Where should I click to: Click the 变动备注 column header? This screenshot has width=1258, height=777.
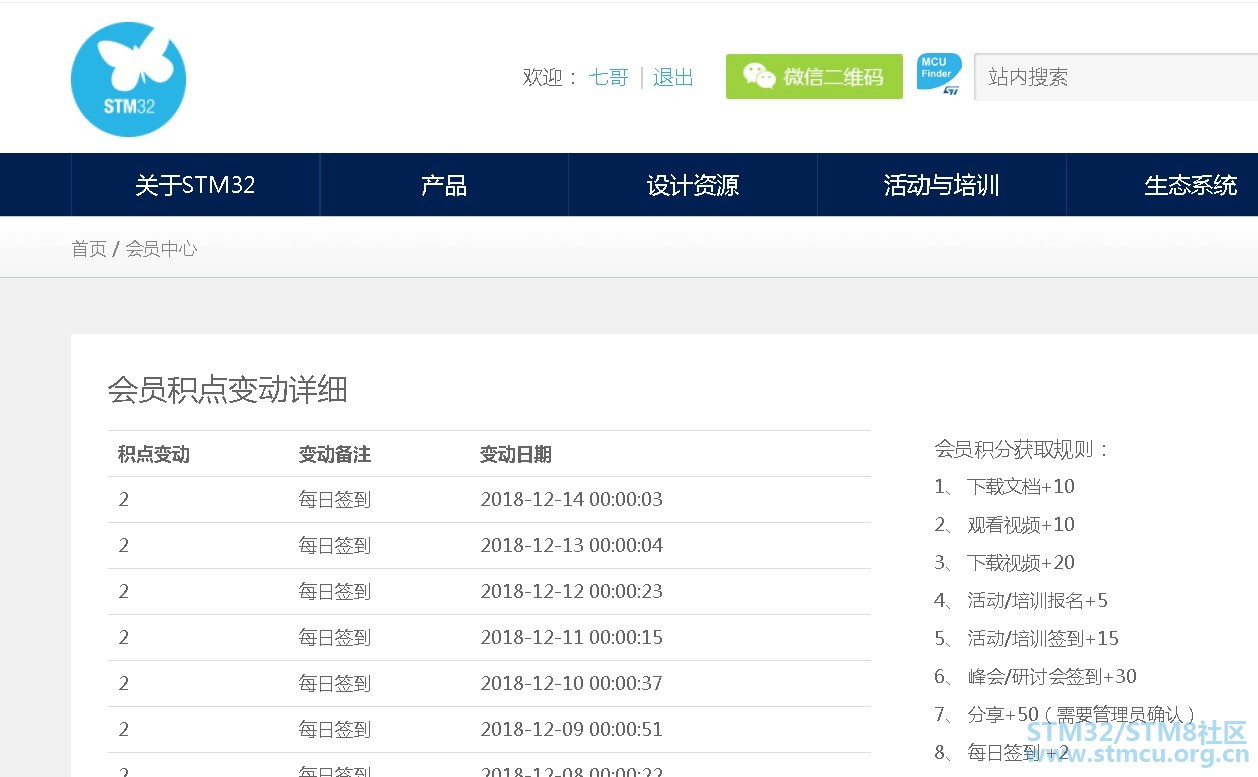335,455
